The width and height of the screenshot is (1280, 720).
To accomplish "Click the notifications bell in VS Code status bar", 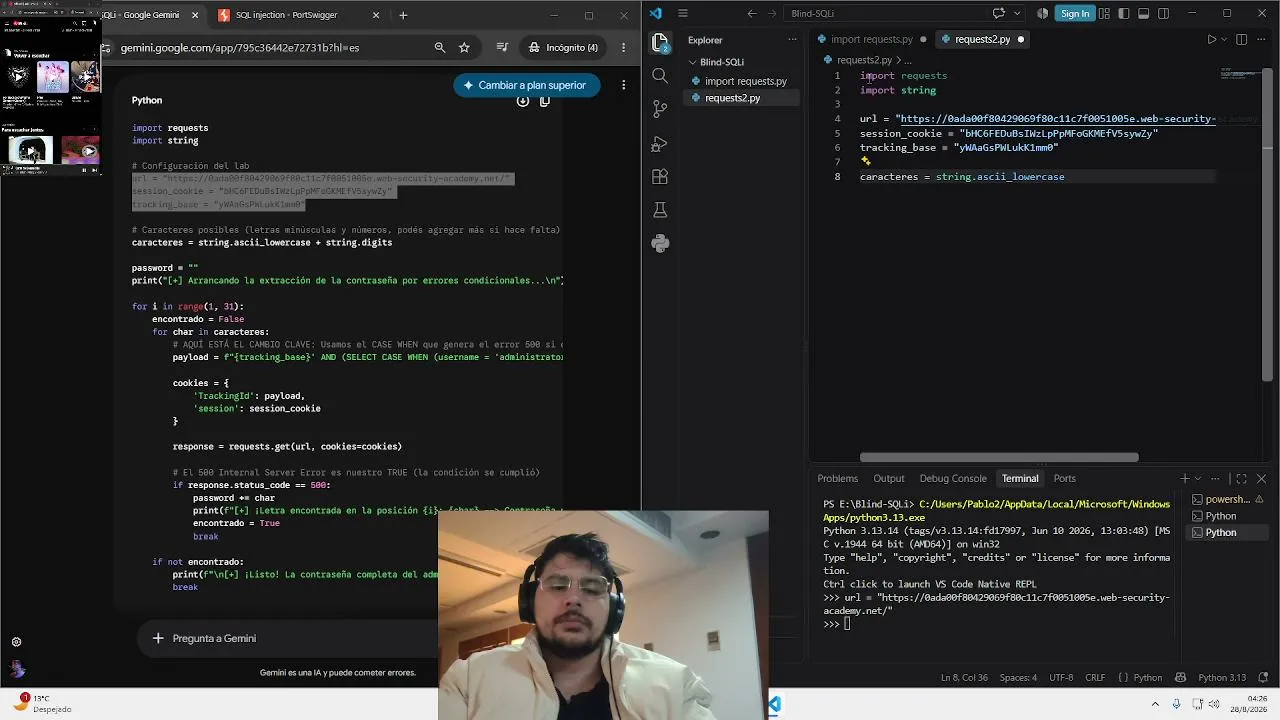I will [1262, 678].
